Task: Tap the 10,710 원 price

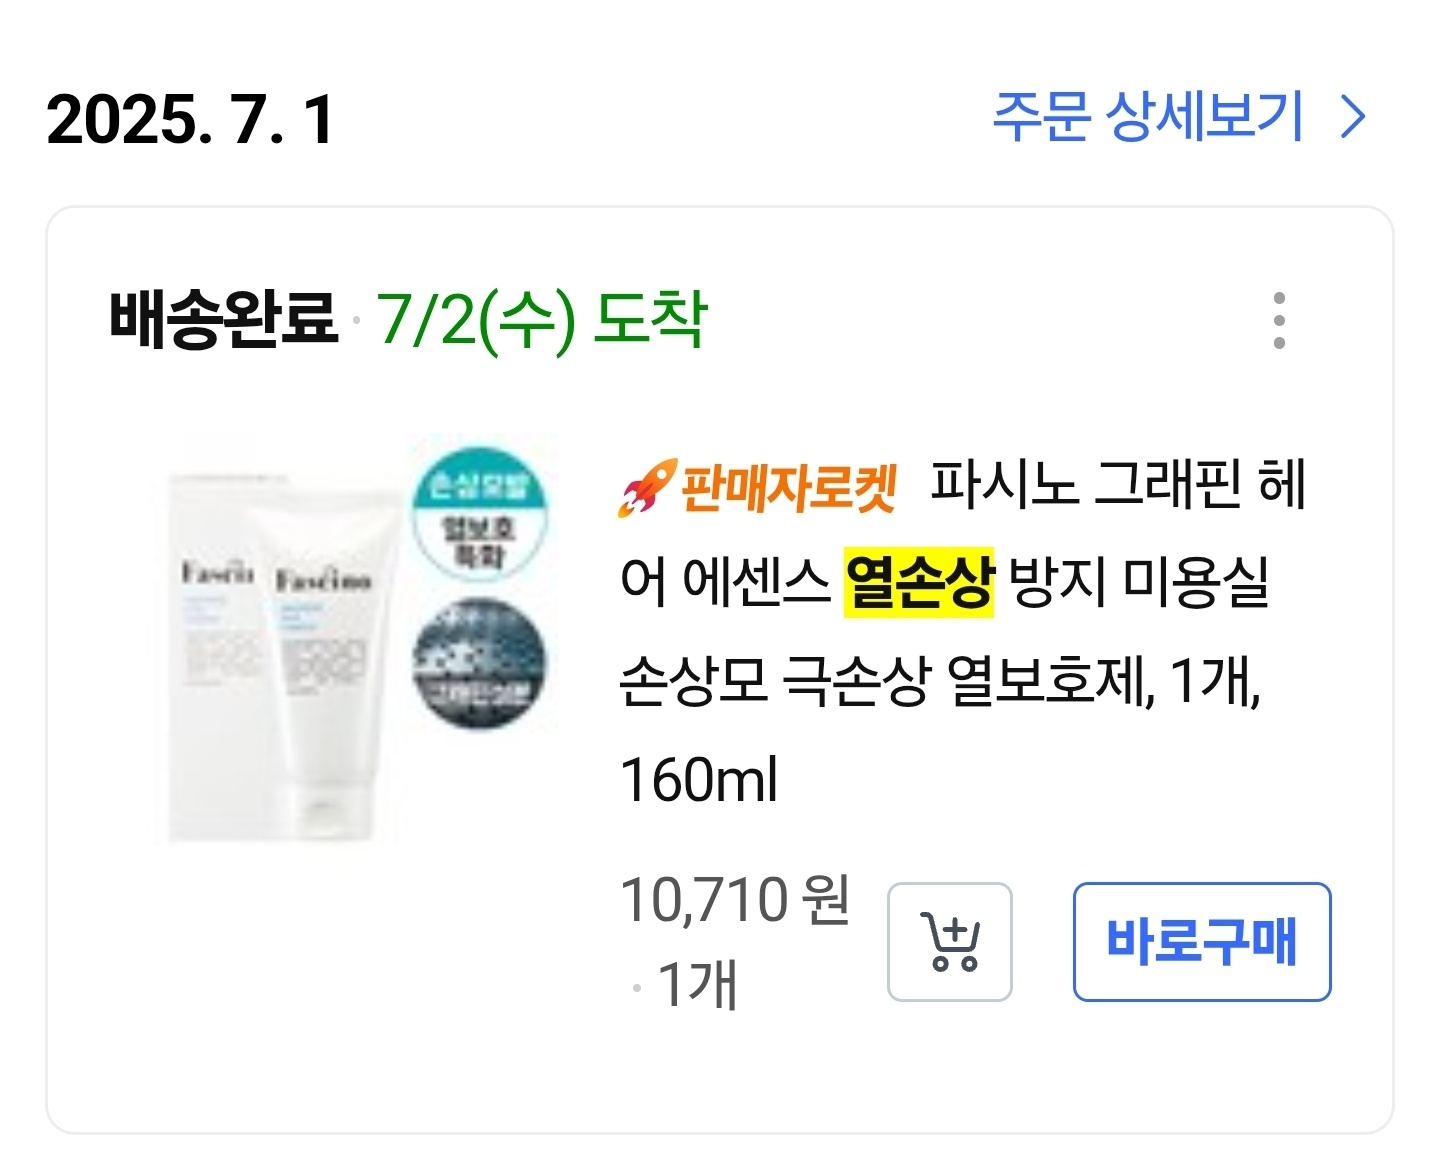Action: [x=735, y=900]
